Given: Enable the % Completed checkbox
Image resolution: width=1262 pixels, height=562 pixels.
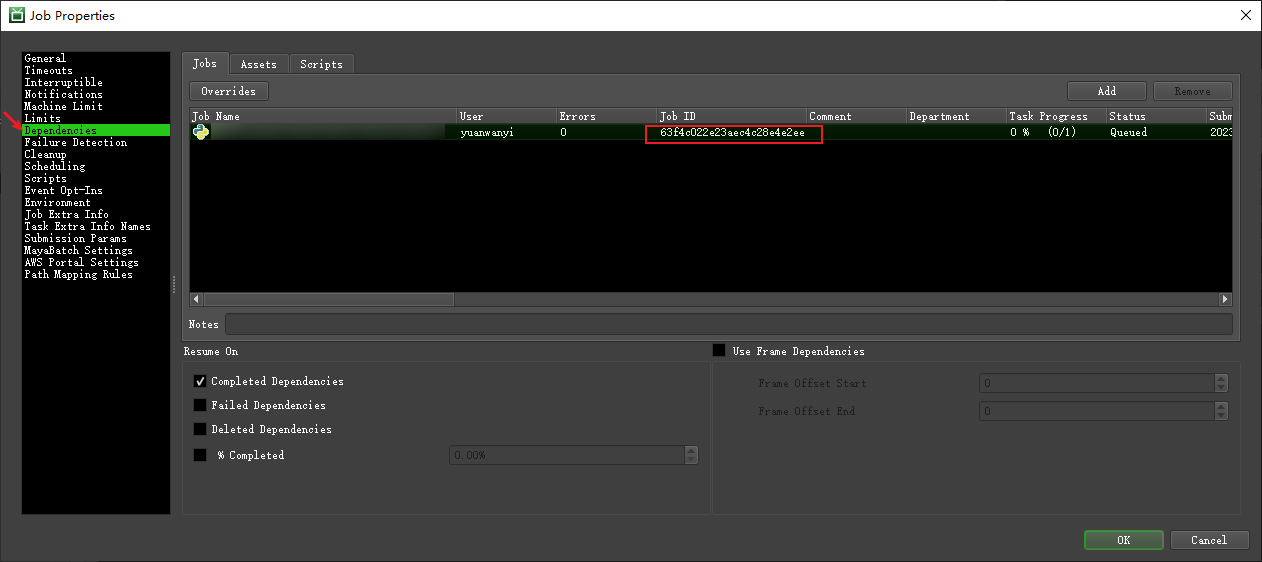Looking at the screenshot, I should (x=200, y=455).
